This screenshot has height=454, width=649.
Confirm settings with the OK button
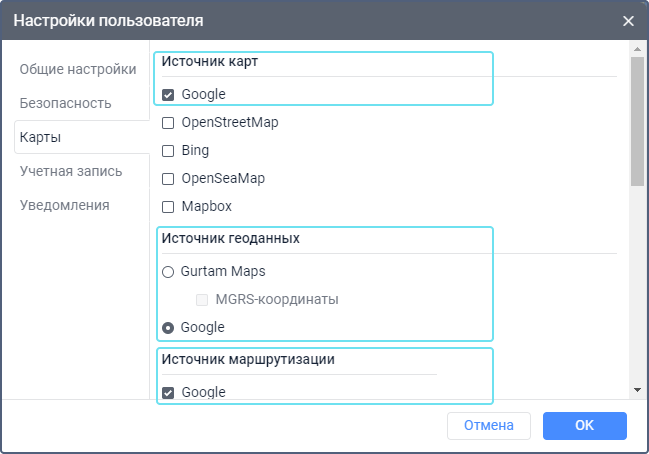(x=584, y=426)
